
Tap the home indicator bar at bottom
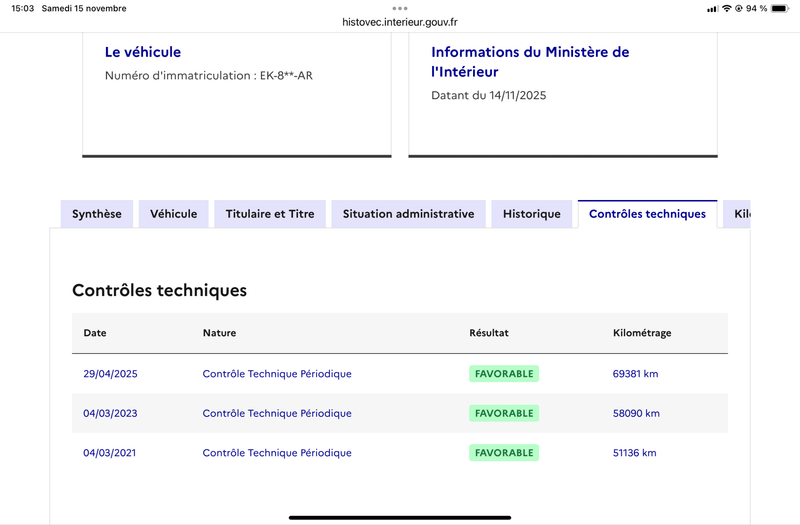[x=400, y=517]
